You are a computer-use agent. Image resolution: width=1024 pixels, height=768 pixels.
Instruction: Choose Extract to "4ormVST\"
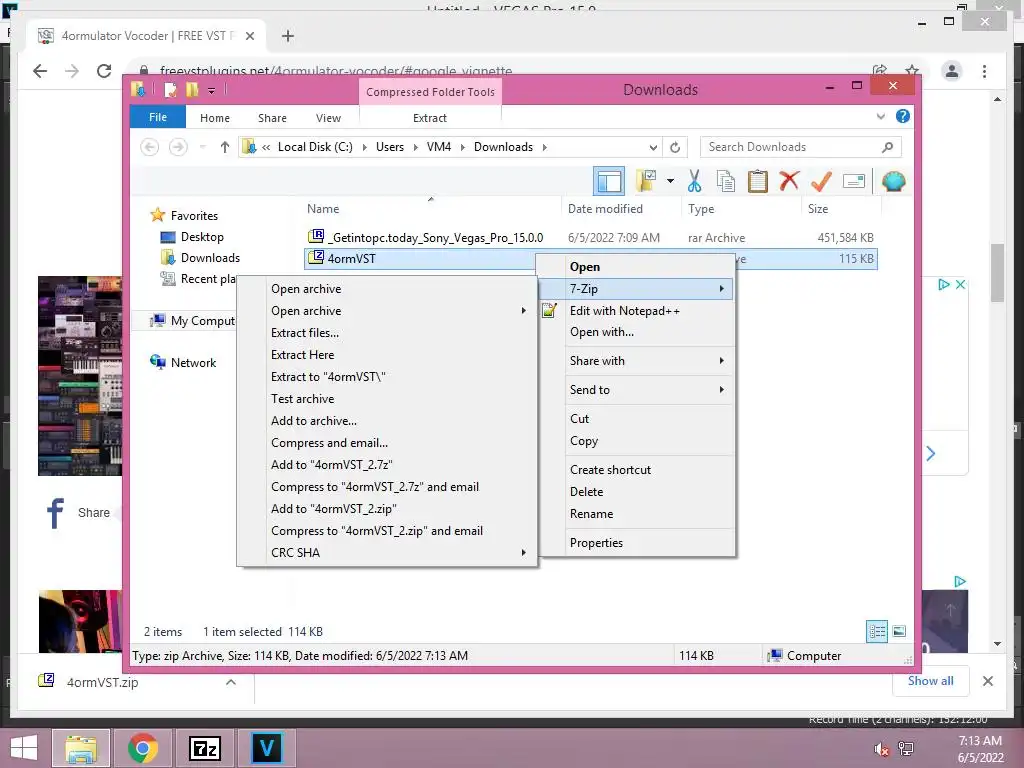[x=387, y=377]
